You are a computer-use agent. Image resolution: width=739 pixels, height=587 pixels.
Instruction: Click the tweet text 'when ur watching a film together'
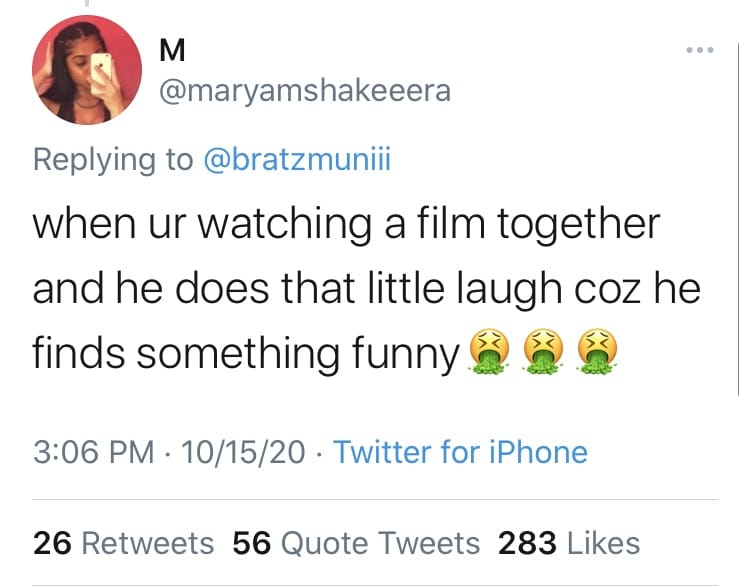(346, 225)
